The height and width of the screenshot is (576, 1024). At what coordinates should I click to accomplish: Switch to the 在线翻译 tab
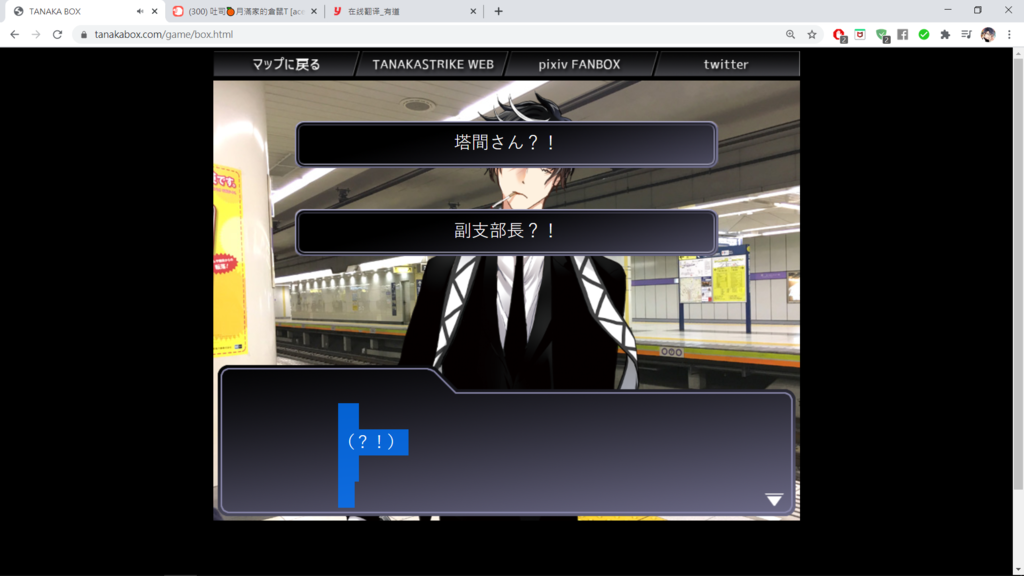point(404,11)
